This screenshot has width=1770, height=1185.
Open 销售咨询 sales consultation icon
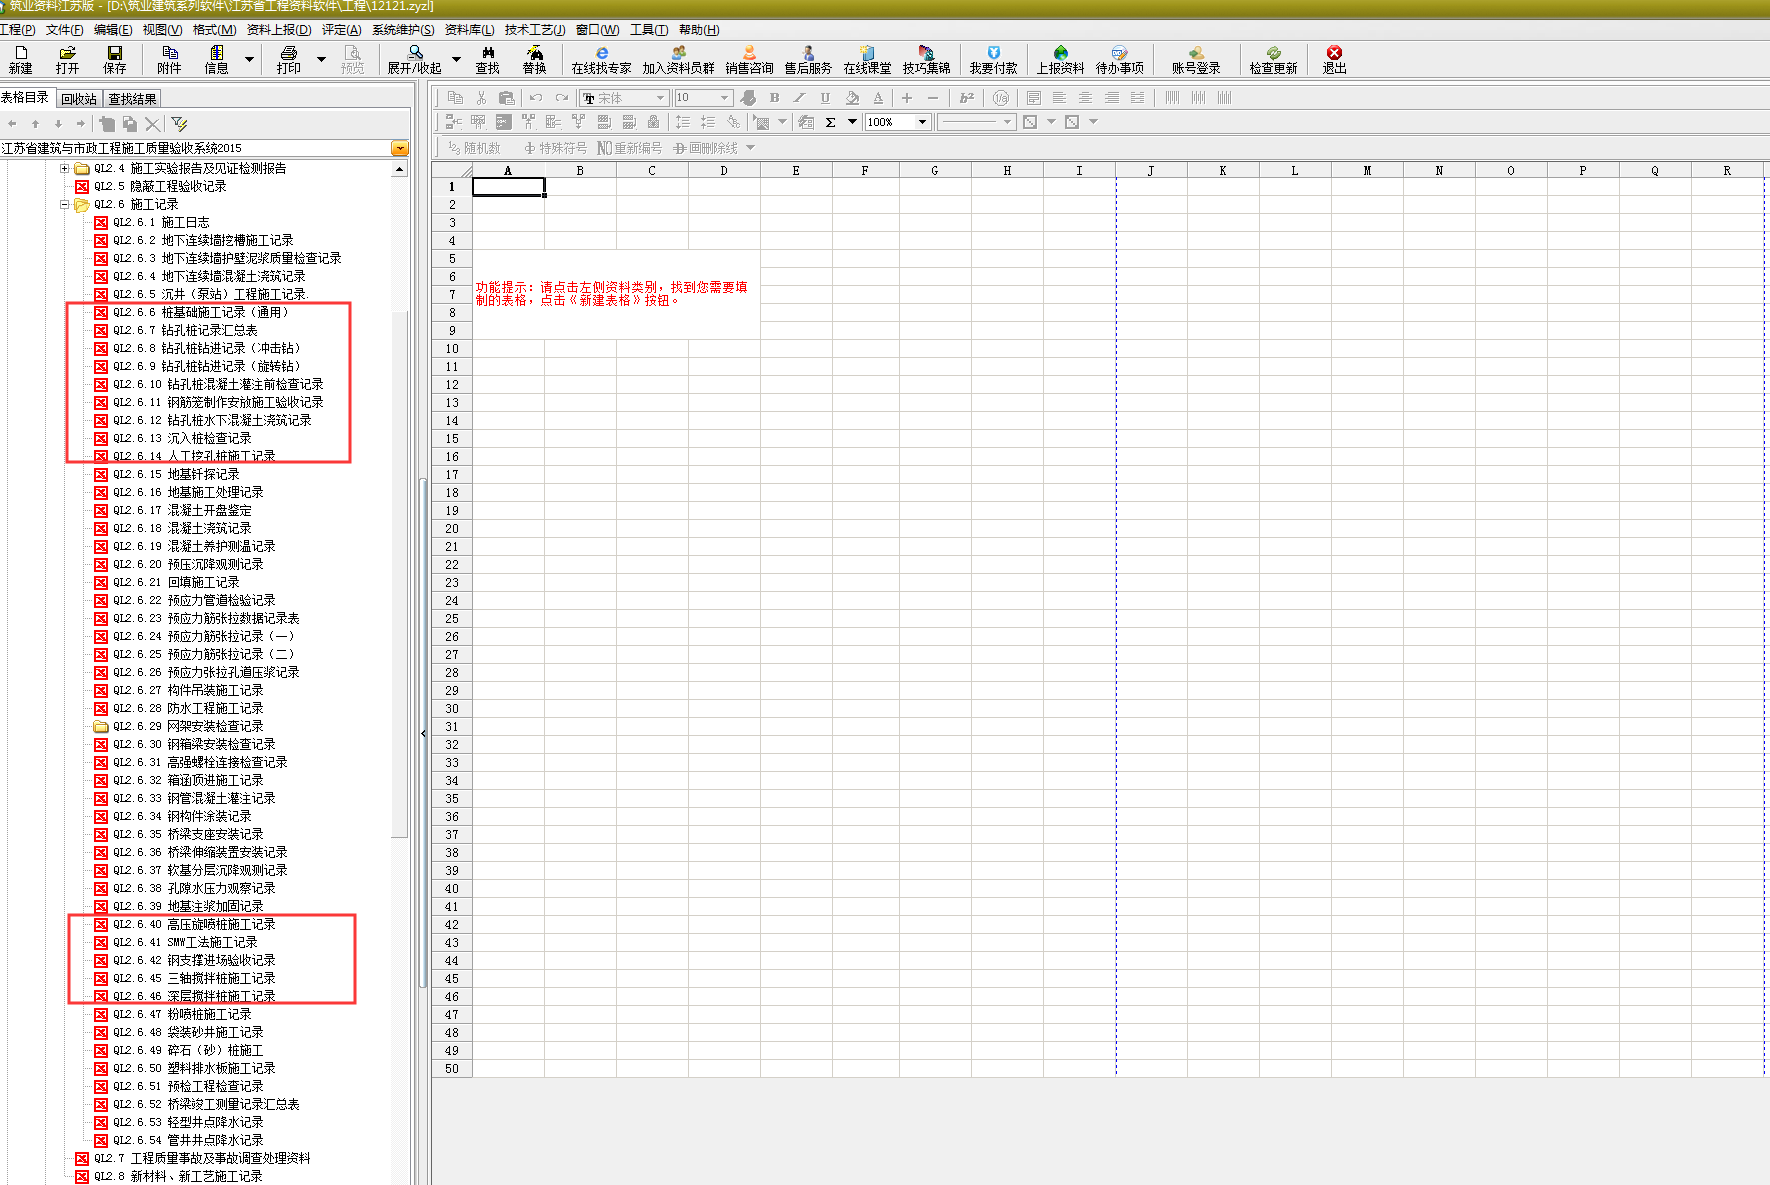749,60
